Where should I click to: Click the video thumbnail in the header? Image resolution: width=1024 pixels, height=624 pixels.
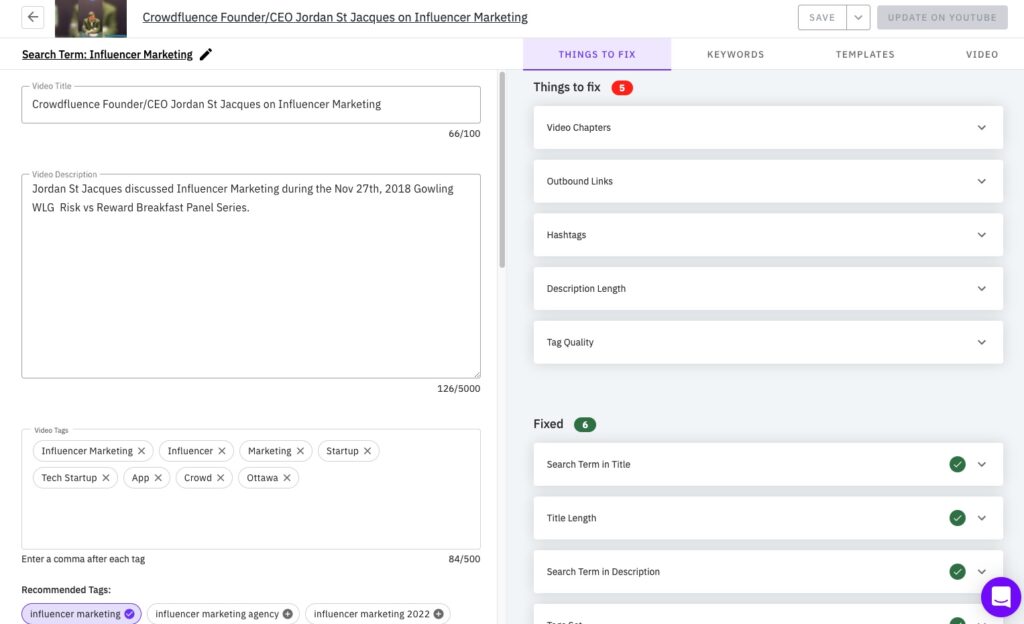pos(91,18)
